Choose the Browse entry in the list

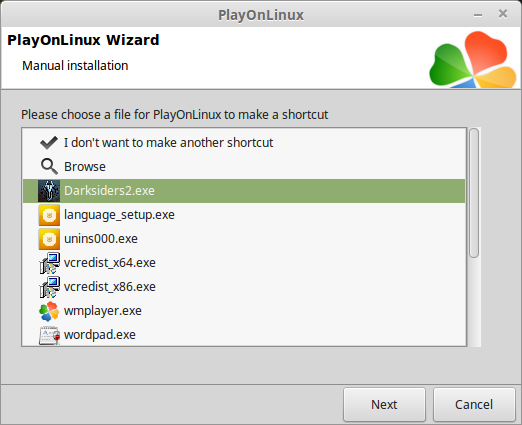coord(85,167)
